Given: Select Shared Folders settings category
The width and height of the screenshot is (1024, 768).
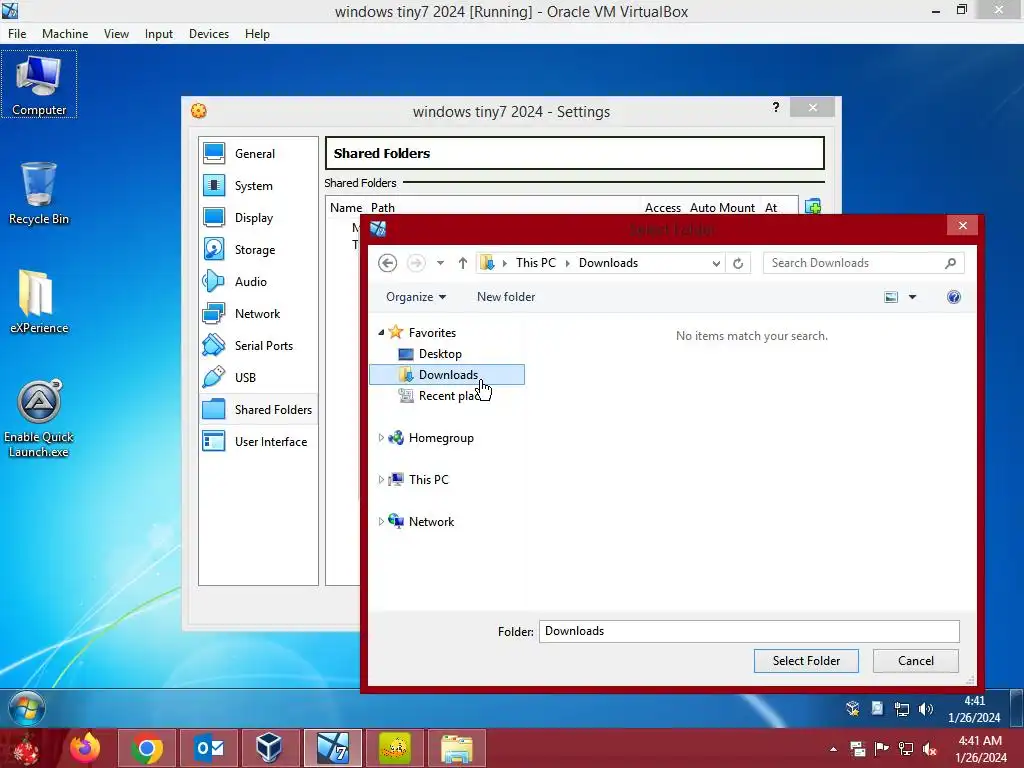Looking at the screenshot, I should pos(258,409).
